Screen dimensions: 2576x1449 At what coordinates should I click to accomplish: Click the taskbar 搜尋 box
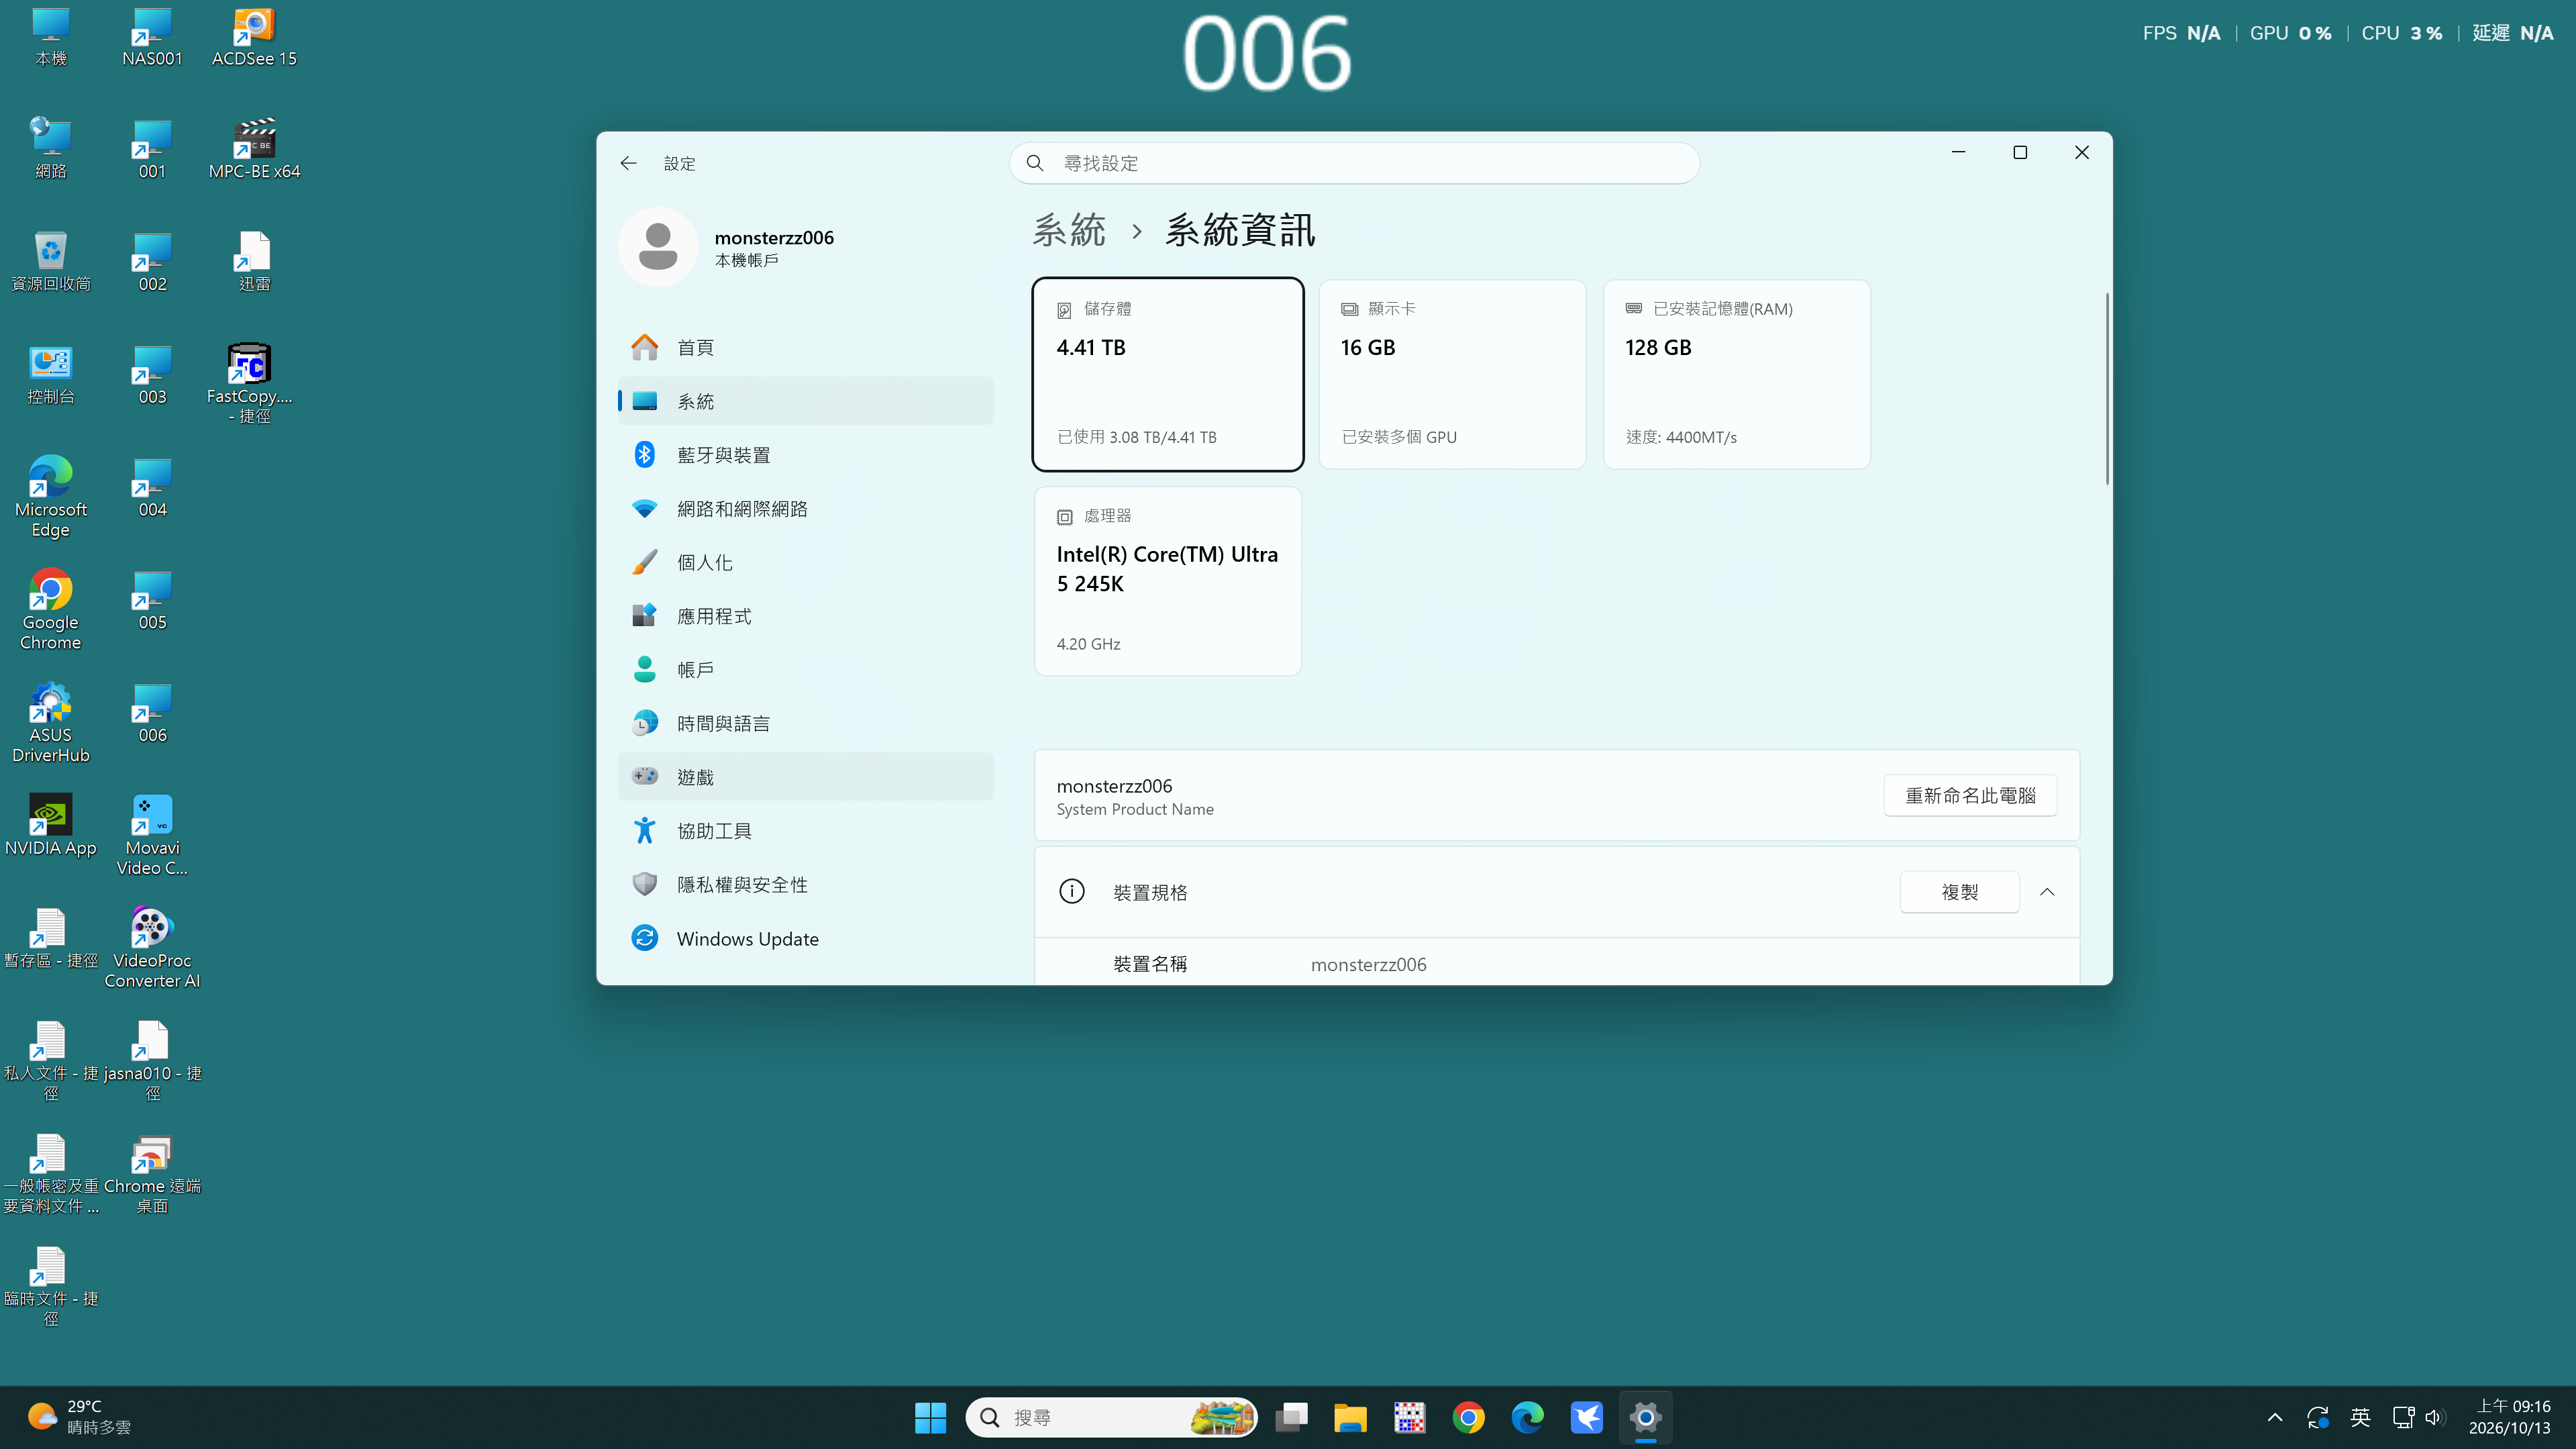1111,1417
